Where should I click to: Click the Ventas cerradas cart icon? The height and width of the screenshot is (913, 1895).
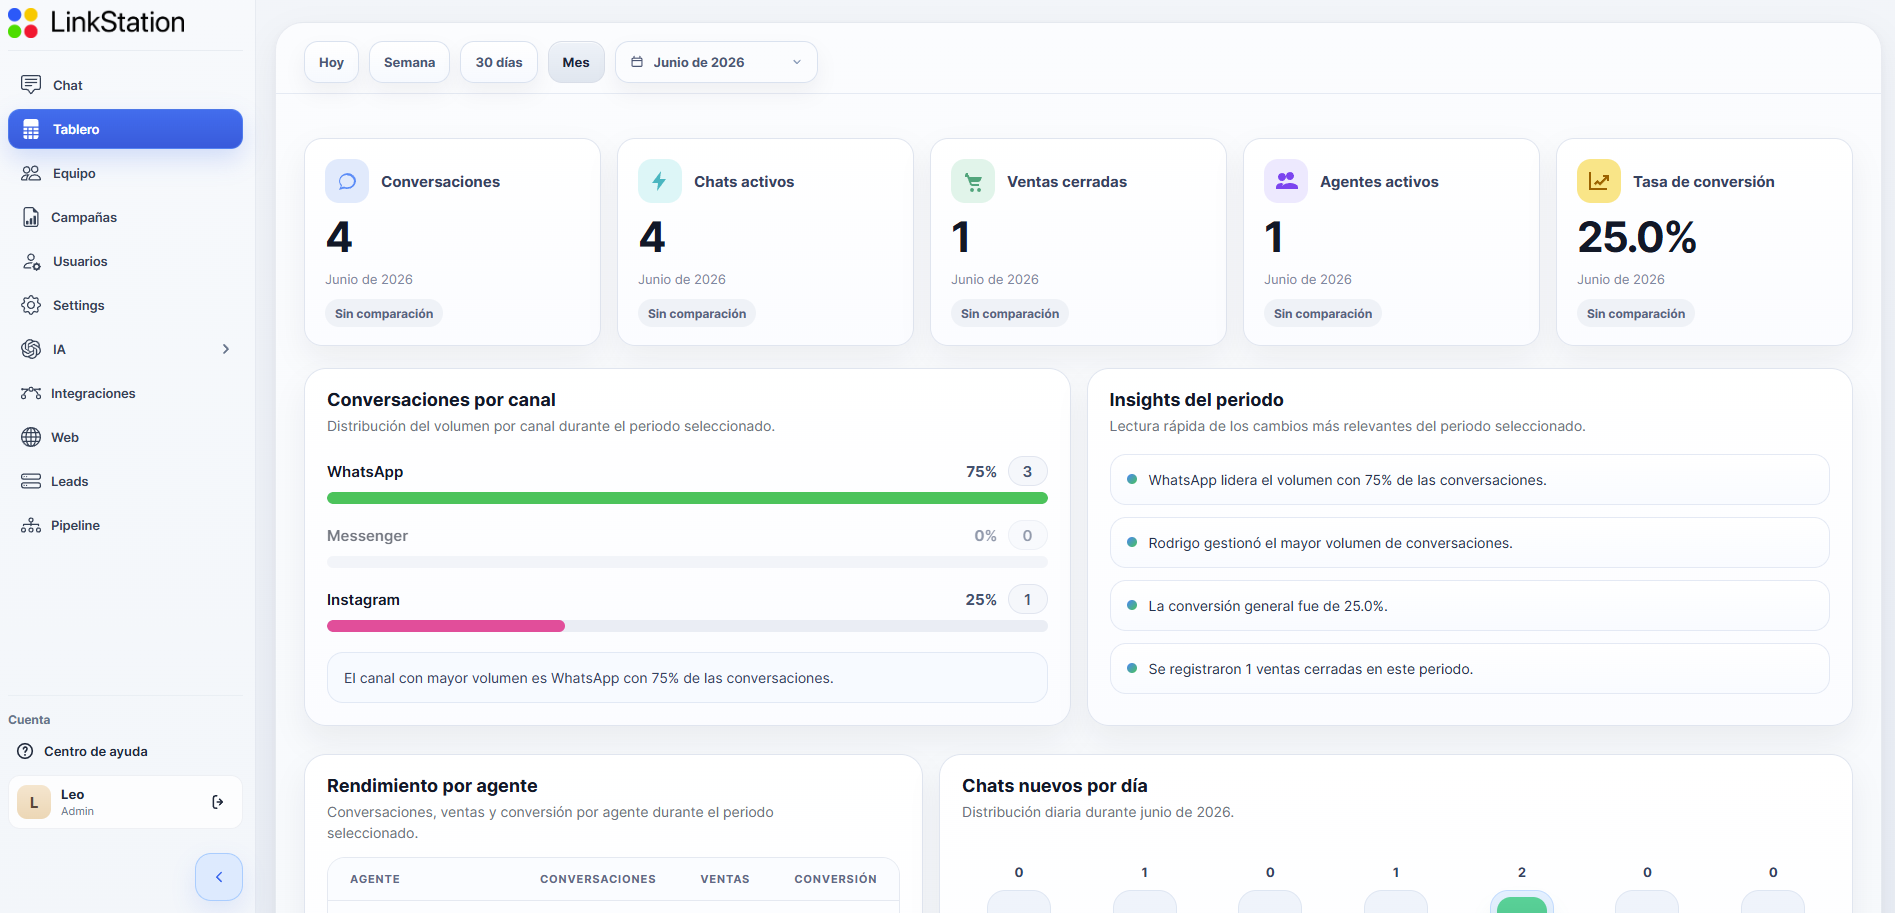(973, 181)
